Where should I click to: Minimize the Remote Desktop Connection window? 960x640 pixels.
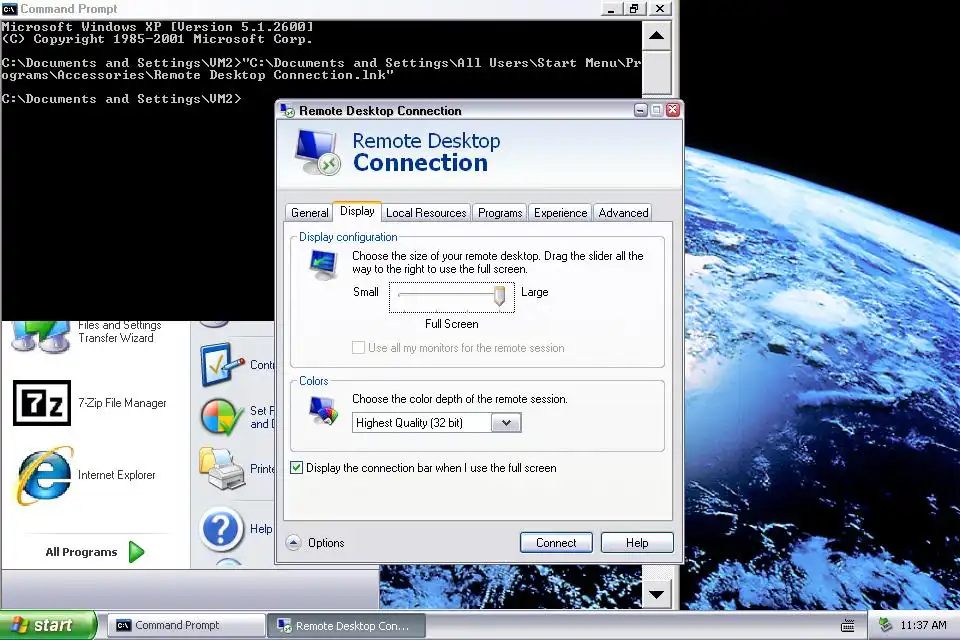(640, 110)
